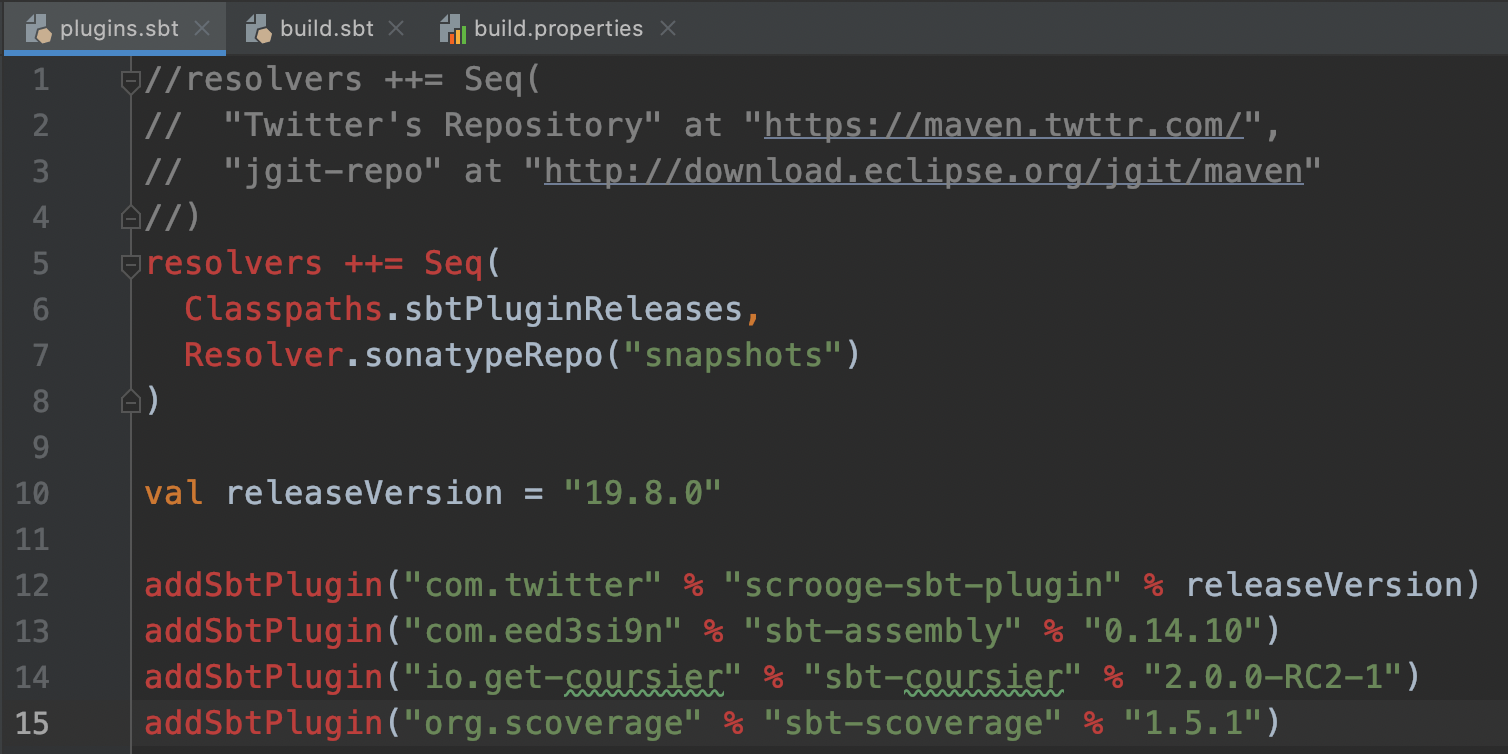
Task: Click the build.sbt file icon
Action: [259, 28]
